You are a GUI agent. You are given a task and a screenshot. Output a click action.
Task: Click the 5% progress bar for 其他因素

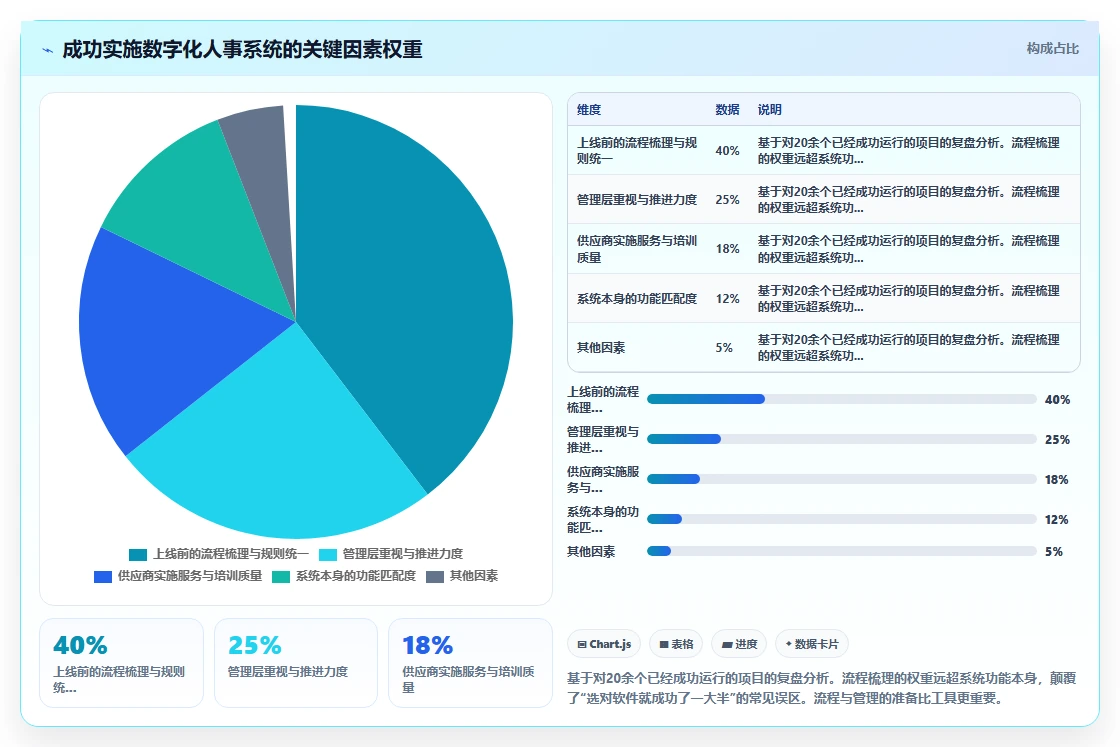point(841,551)
